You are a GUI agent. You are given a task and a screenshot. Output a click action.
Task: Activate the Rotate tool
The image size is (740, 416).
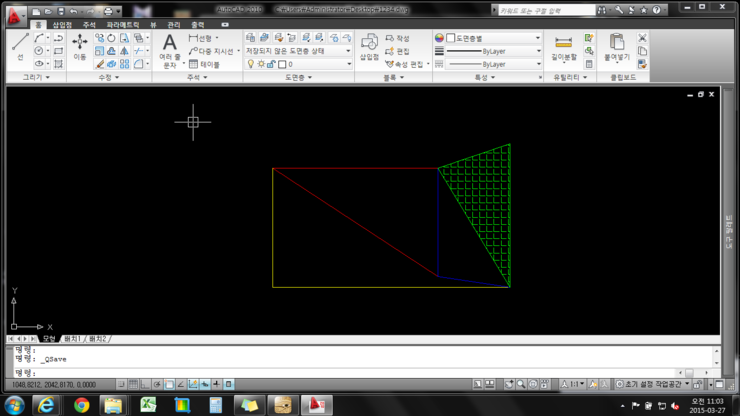tap(111, 38)
